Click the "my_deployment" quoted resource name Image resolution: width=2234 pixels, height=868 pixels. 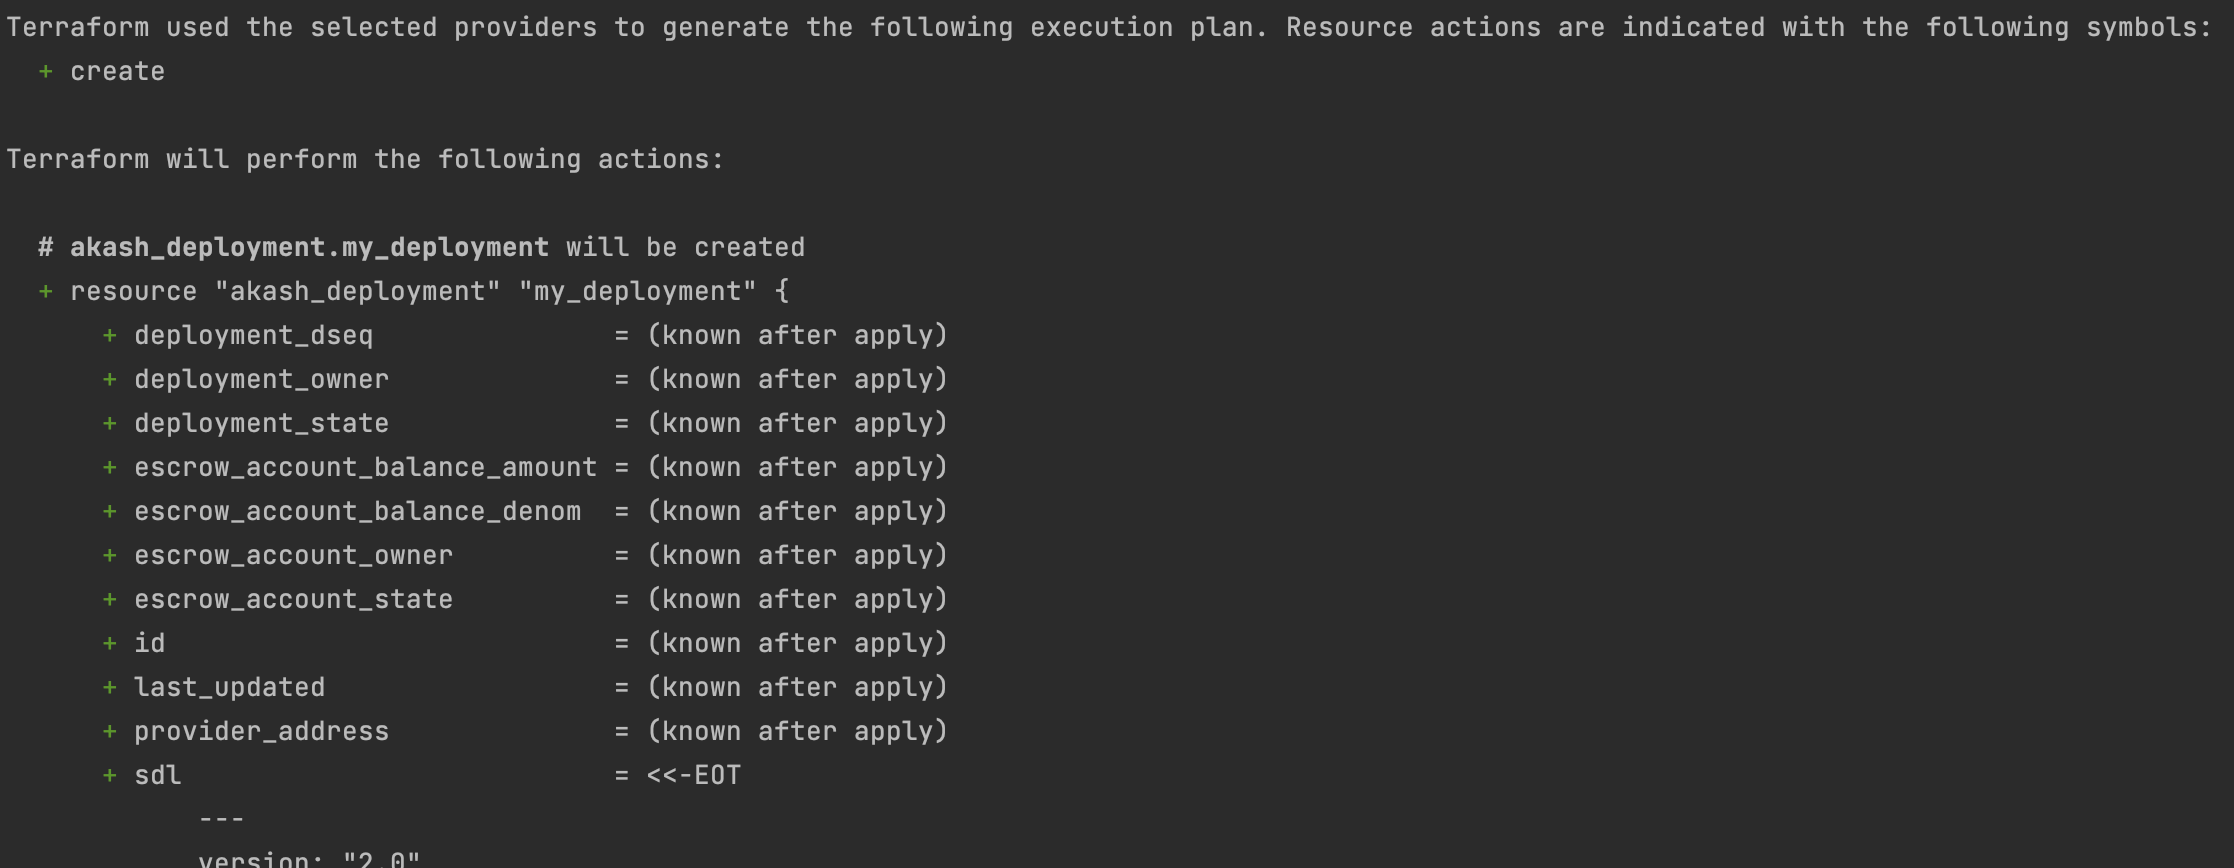pyautogui.click(x=637, y=292)
